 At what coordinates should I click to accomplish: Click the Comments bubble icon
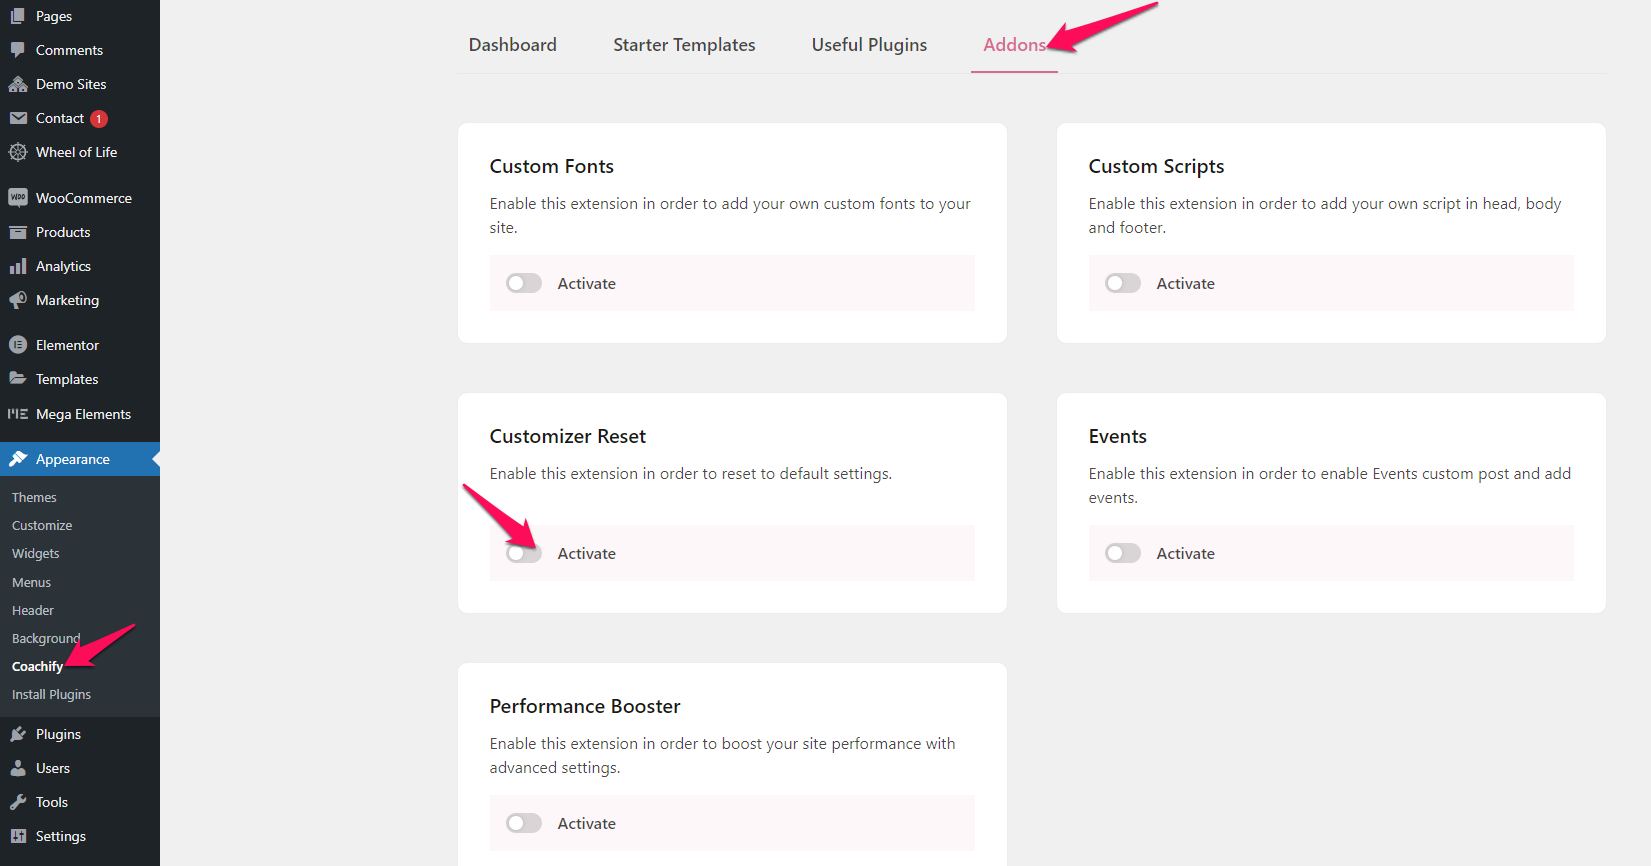[x=18, y=49]
